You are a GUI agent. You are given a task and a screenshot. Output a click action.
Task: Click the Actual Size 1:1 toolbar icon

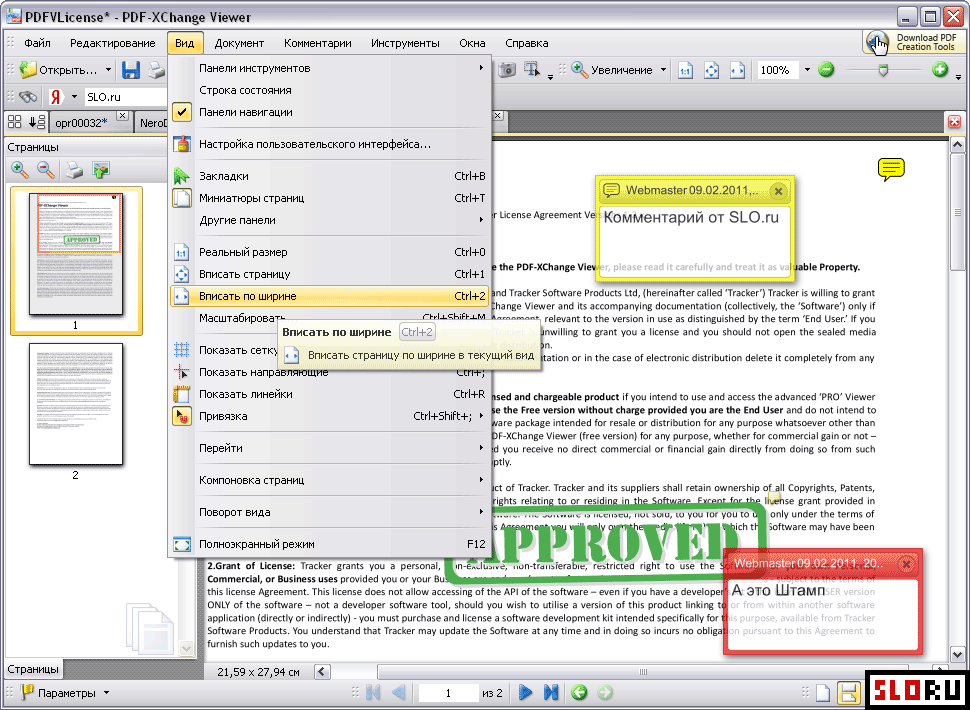pos(685,70)
